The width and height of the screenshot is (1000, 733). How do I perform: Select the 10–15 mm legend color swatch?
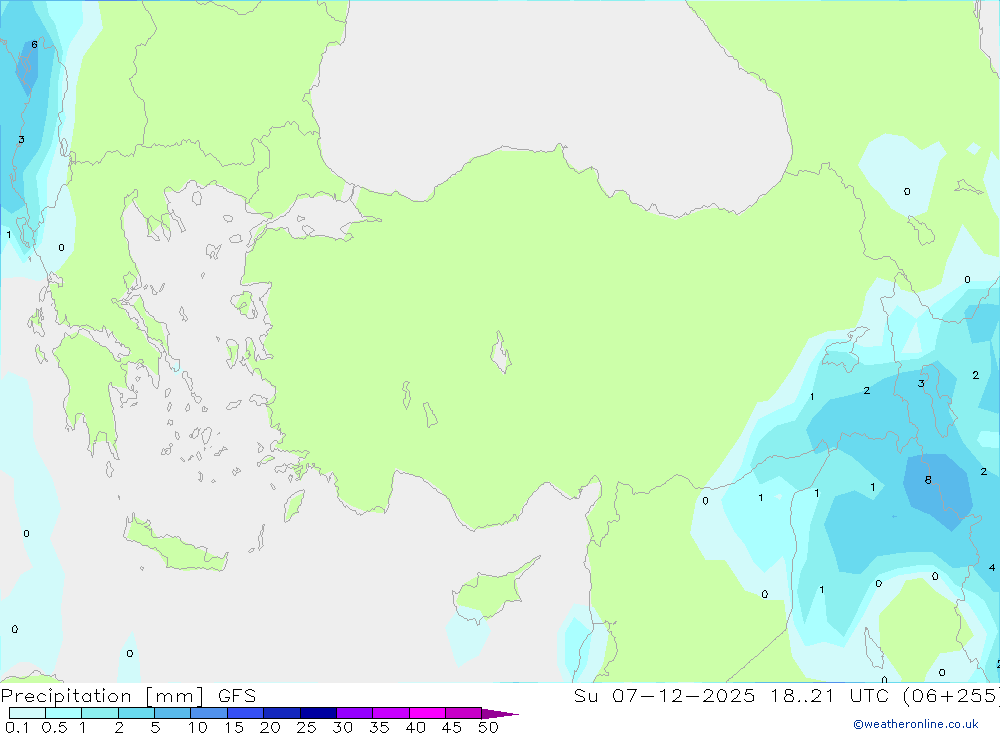click(x=209, y=713)
